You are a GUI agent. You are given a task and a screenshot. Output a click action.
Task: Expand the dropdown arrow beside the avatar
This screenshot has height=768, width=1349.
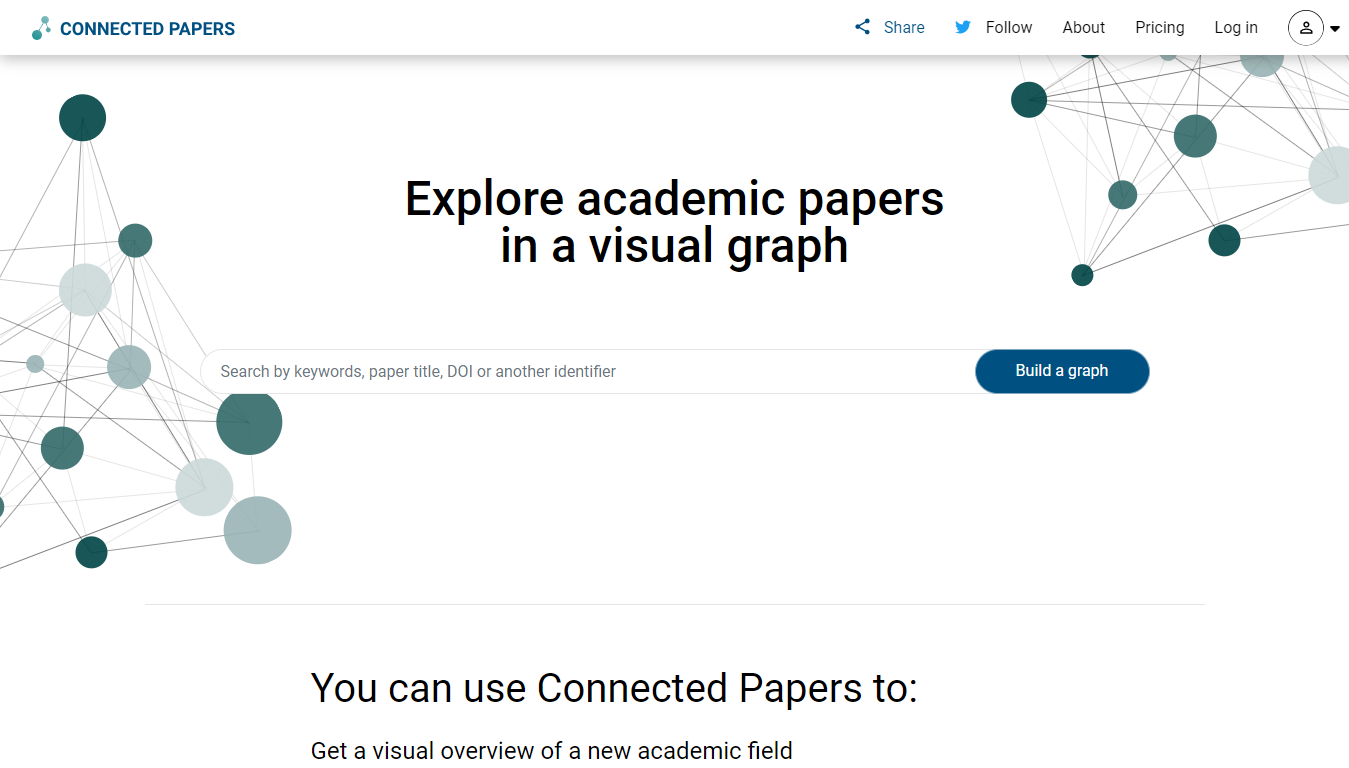coord(1335,29)
